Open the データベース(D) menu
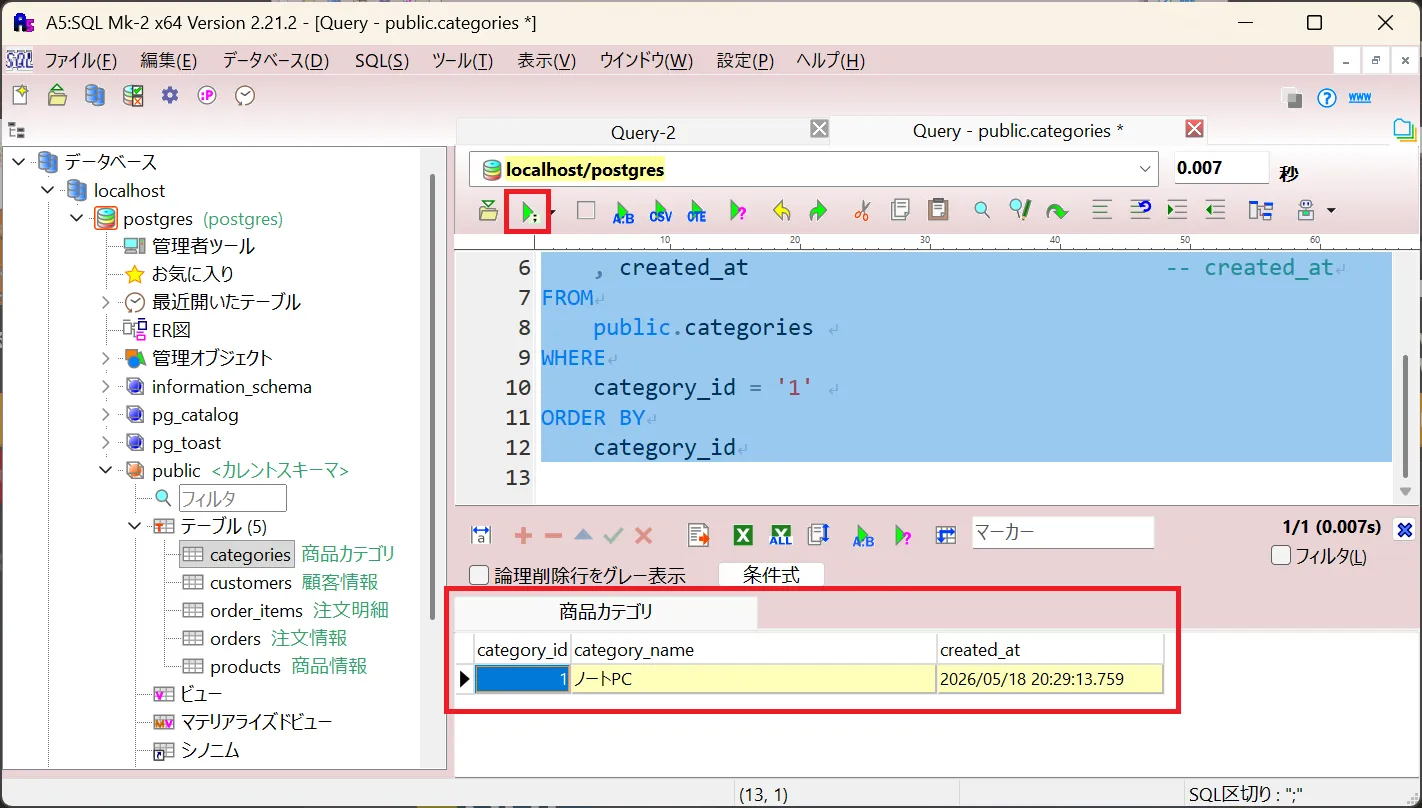This screenshot has width=1422, height=808. [x=276, y=61]
